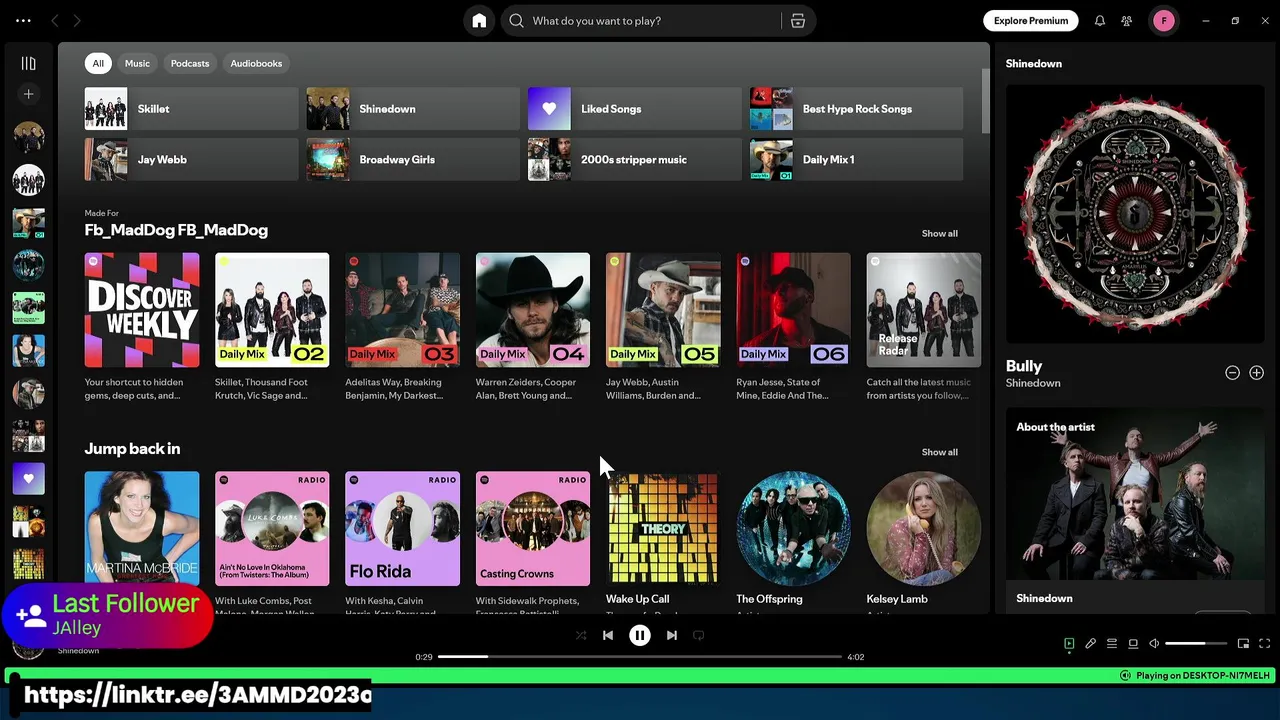Toggle repeat in the player bar

[x=699, y=635]
